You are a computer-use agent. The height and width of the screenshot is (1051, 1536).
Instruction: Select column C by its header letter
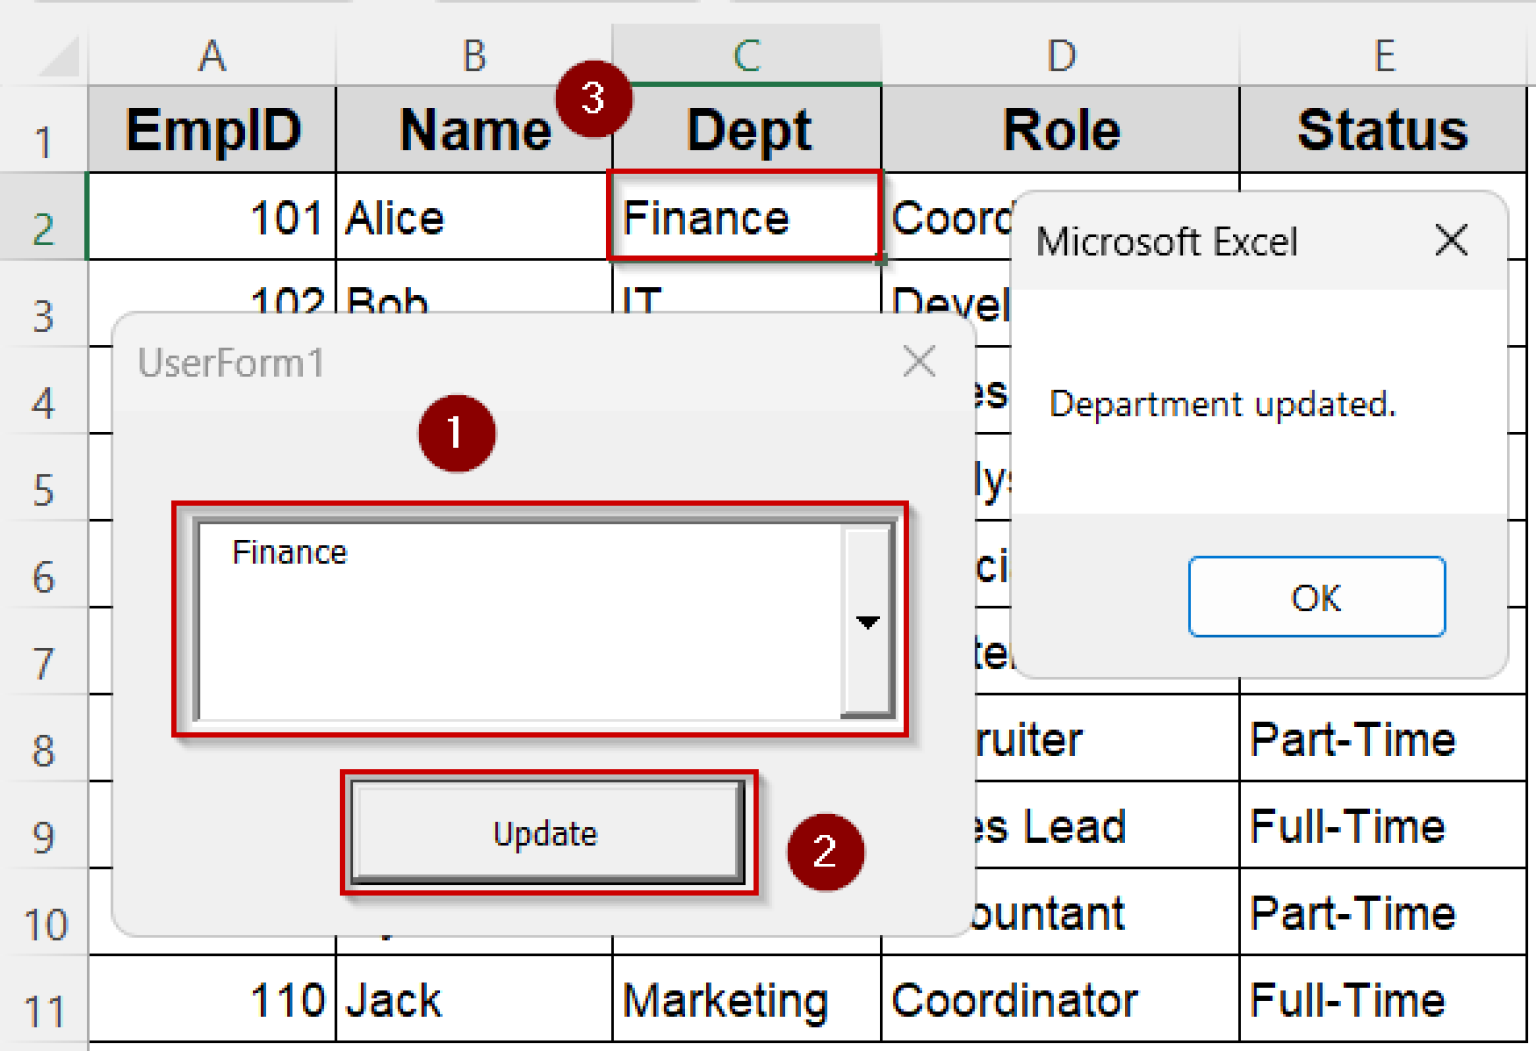747,56
